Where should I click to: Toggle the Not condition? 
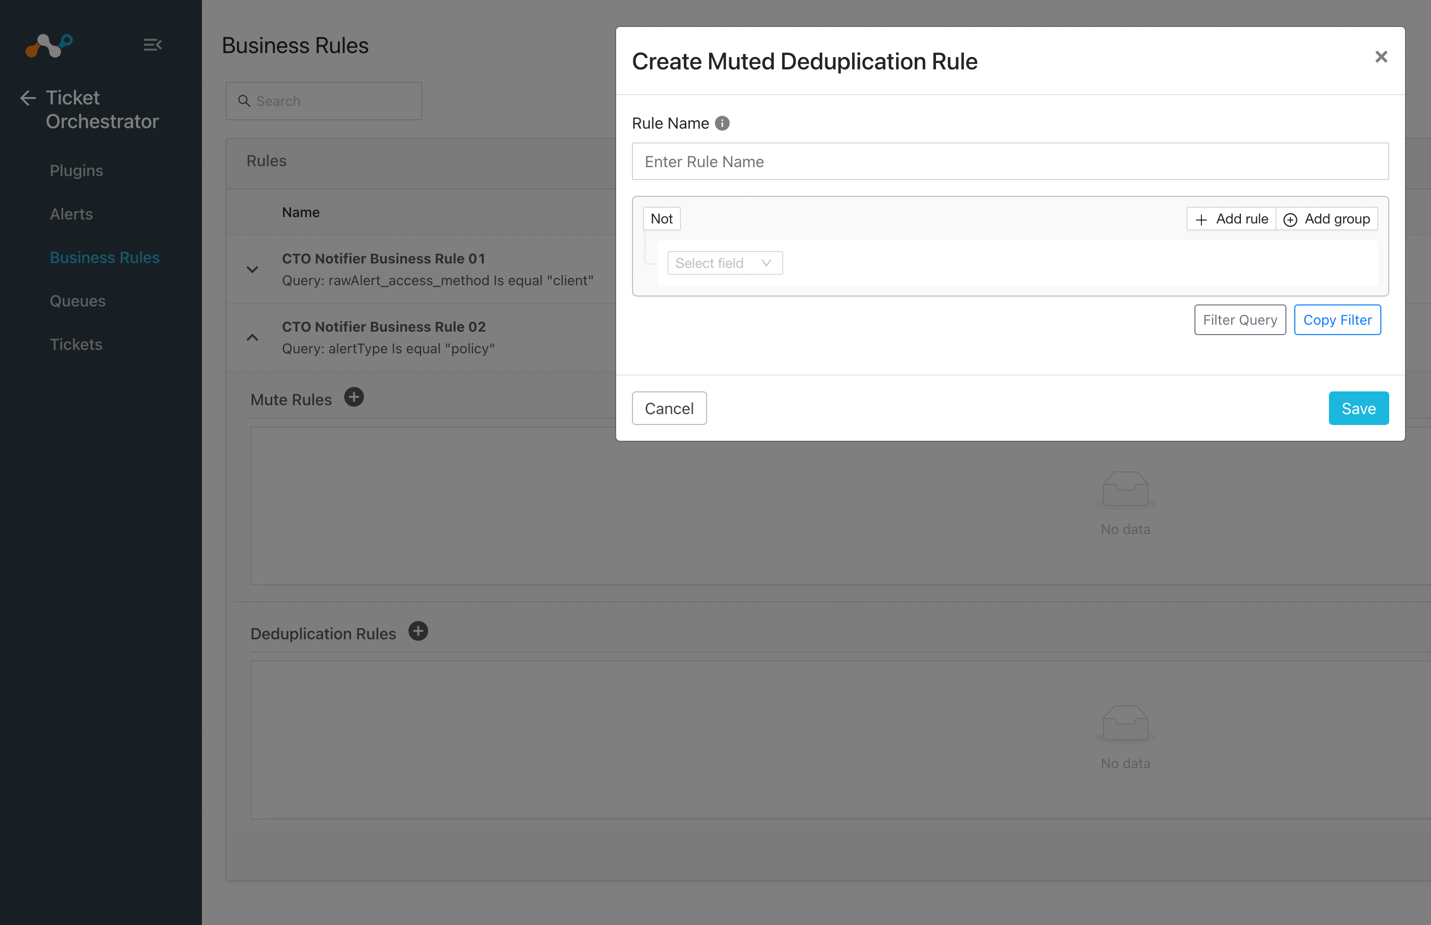click(x=662, y=219)
